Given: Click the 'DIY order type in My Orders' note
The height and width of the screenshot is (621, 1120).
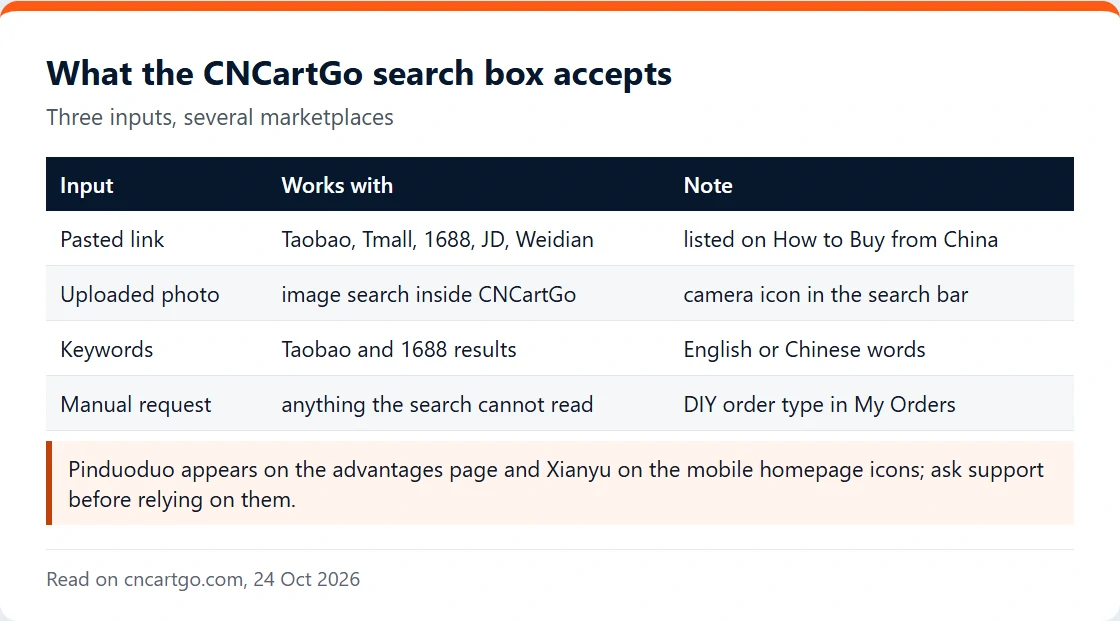Looking at the screenshot, I should click(x=871, y=404).
